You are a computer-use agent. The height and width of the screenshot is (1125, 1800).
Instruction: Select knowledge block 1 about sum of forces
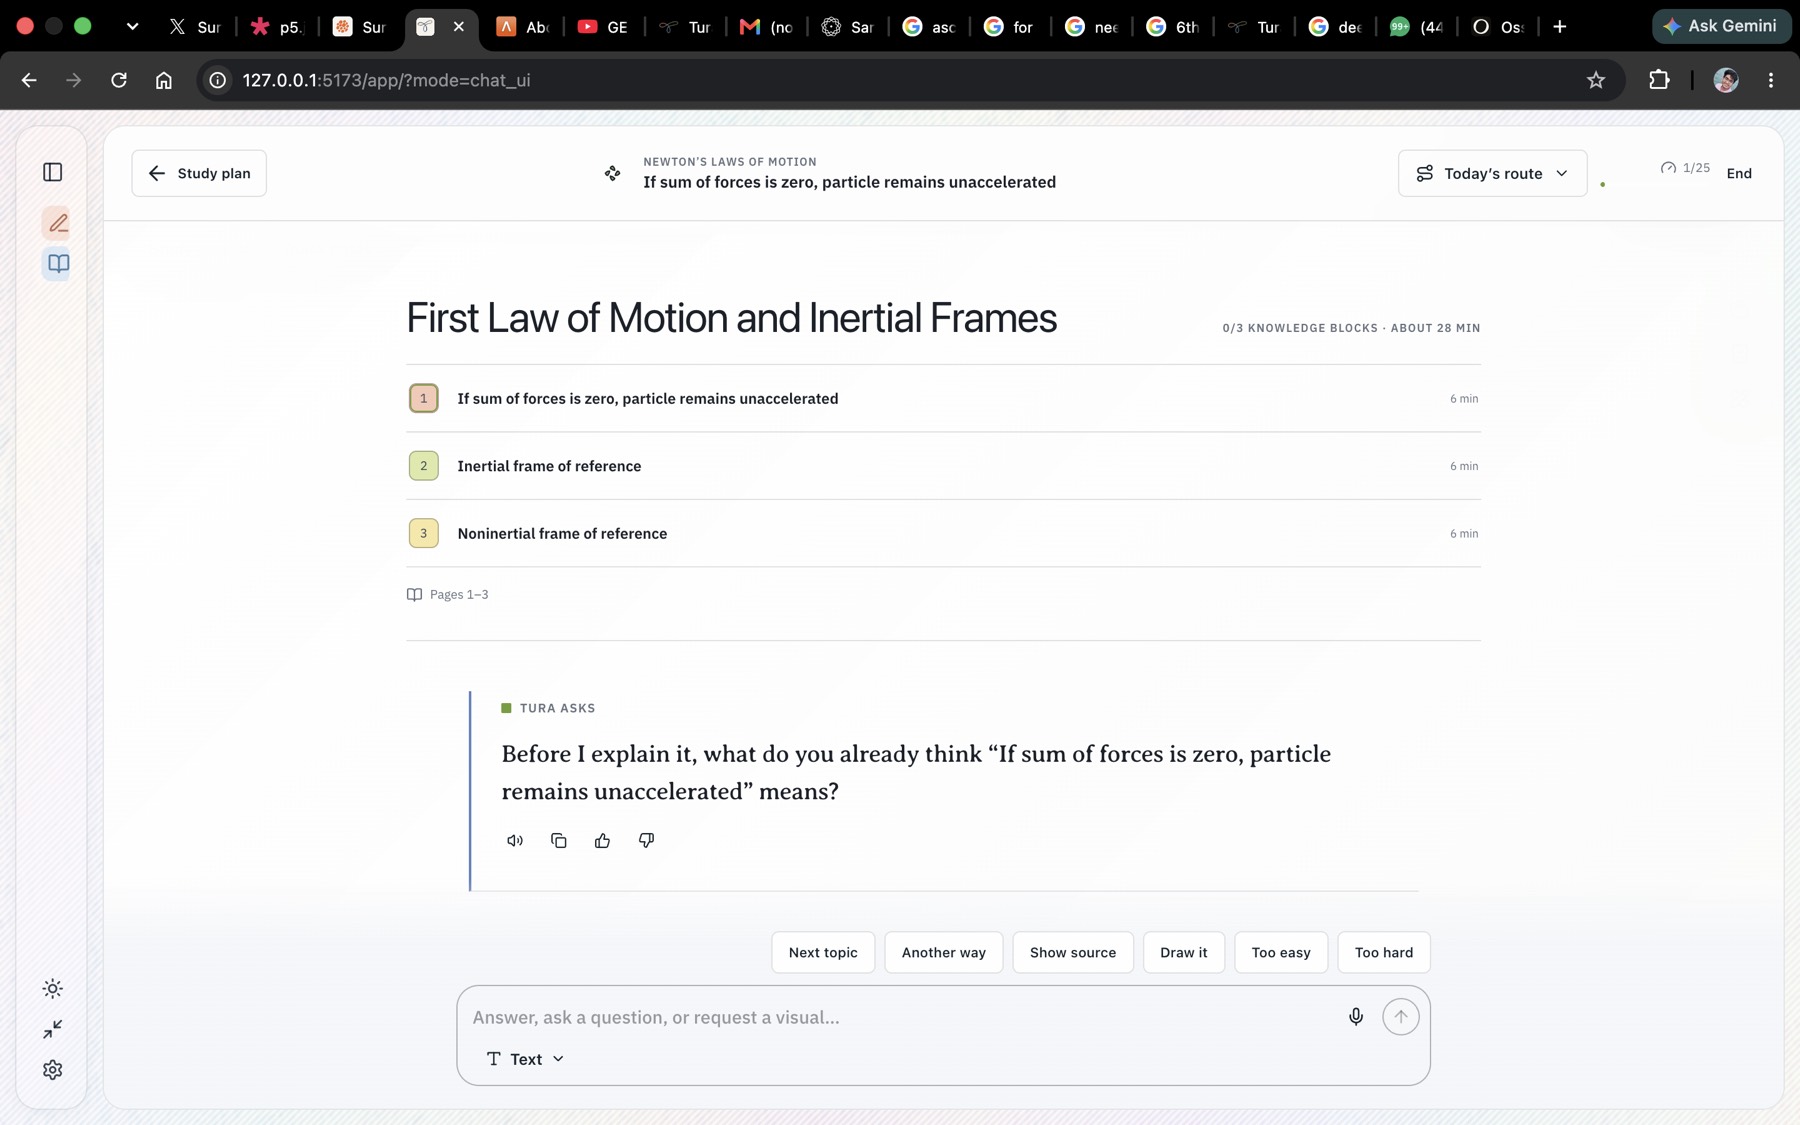[943, 399]
